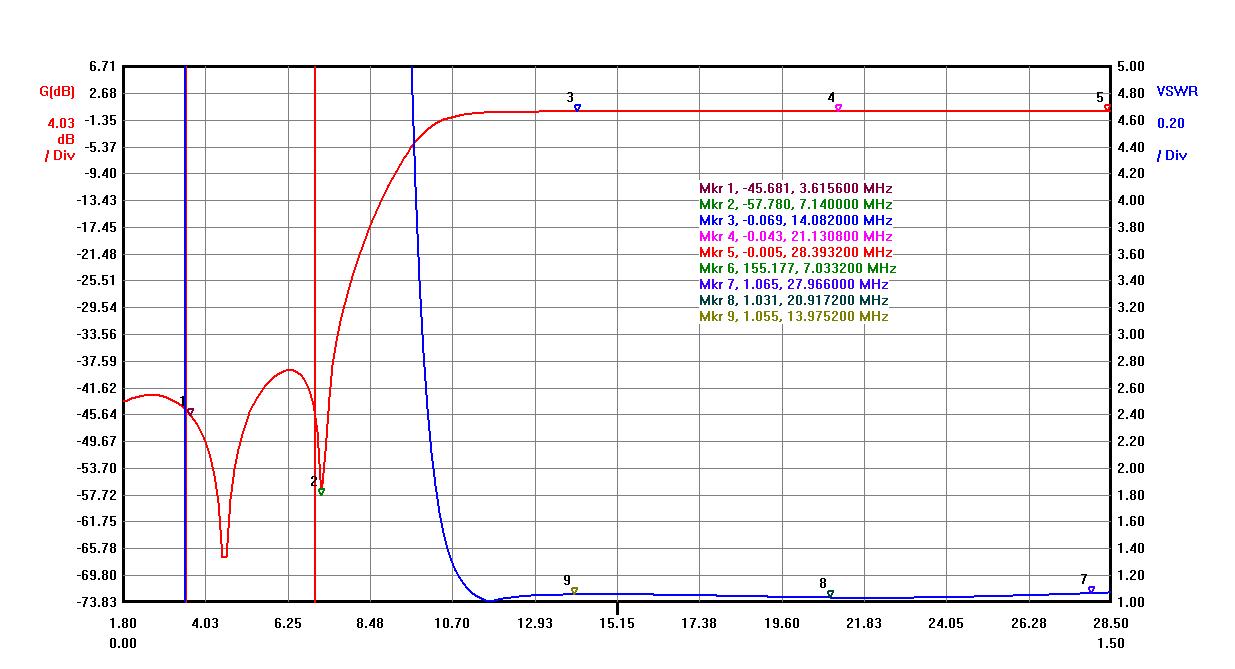Click marker 1 triangle on red gain trace
1235x669 pixels.
190,411
